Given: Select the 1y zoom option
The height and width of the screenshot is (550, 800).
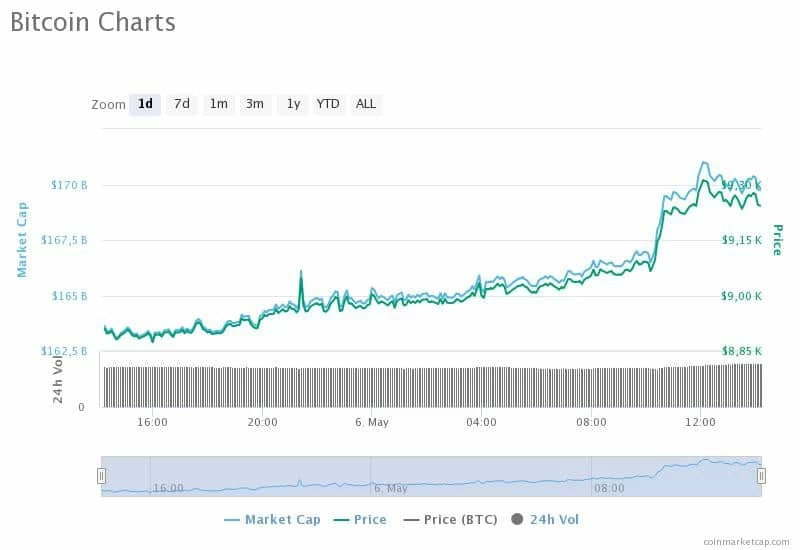Looking at the screenshot, I should pyautogui.click(x=293, y=105).
